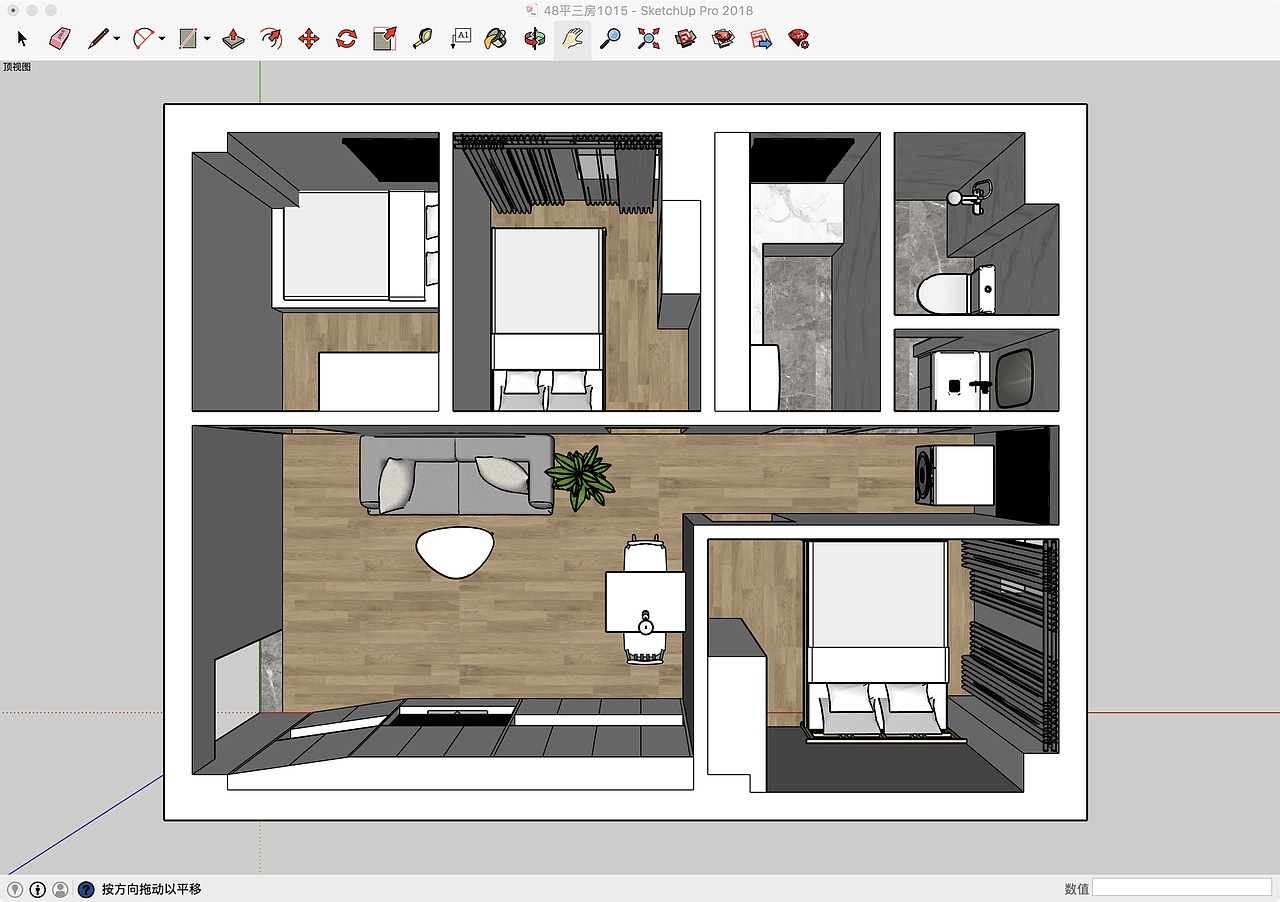Select the Tape Measure tool
This screenshot has width=1280, height=902.
pyautogui.click(x=422, y=39)
